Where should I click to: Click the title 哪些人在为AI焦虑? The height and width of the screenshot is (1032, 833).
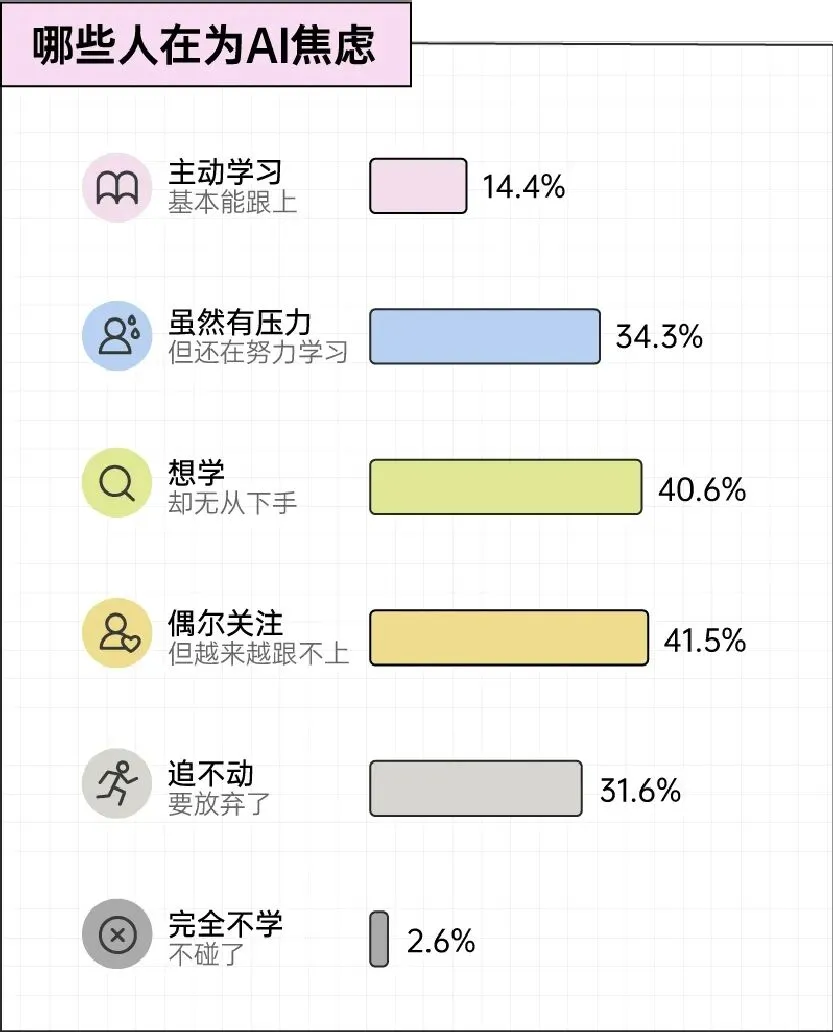pos(205,45)
